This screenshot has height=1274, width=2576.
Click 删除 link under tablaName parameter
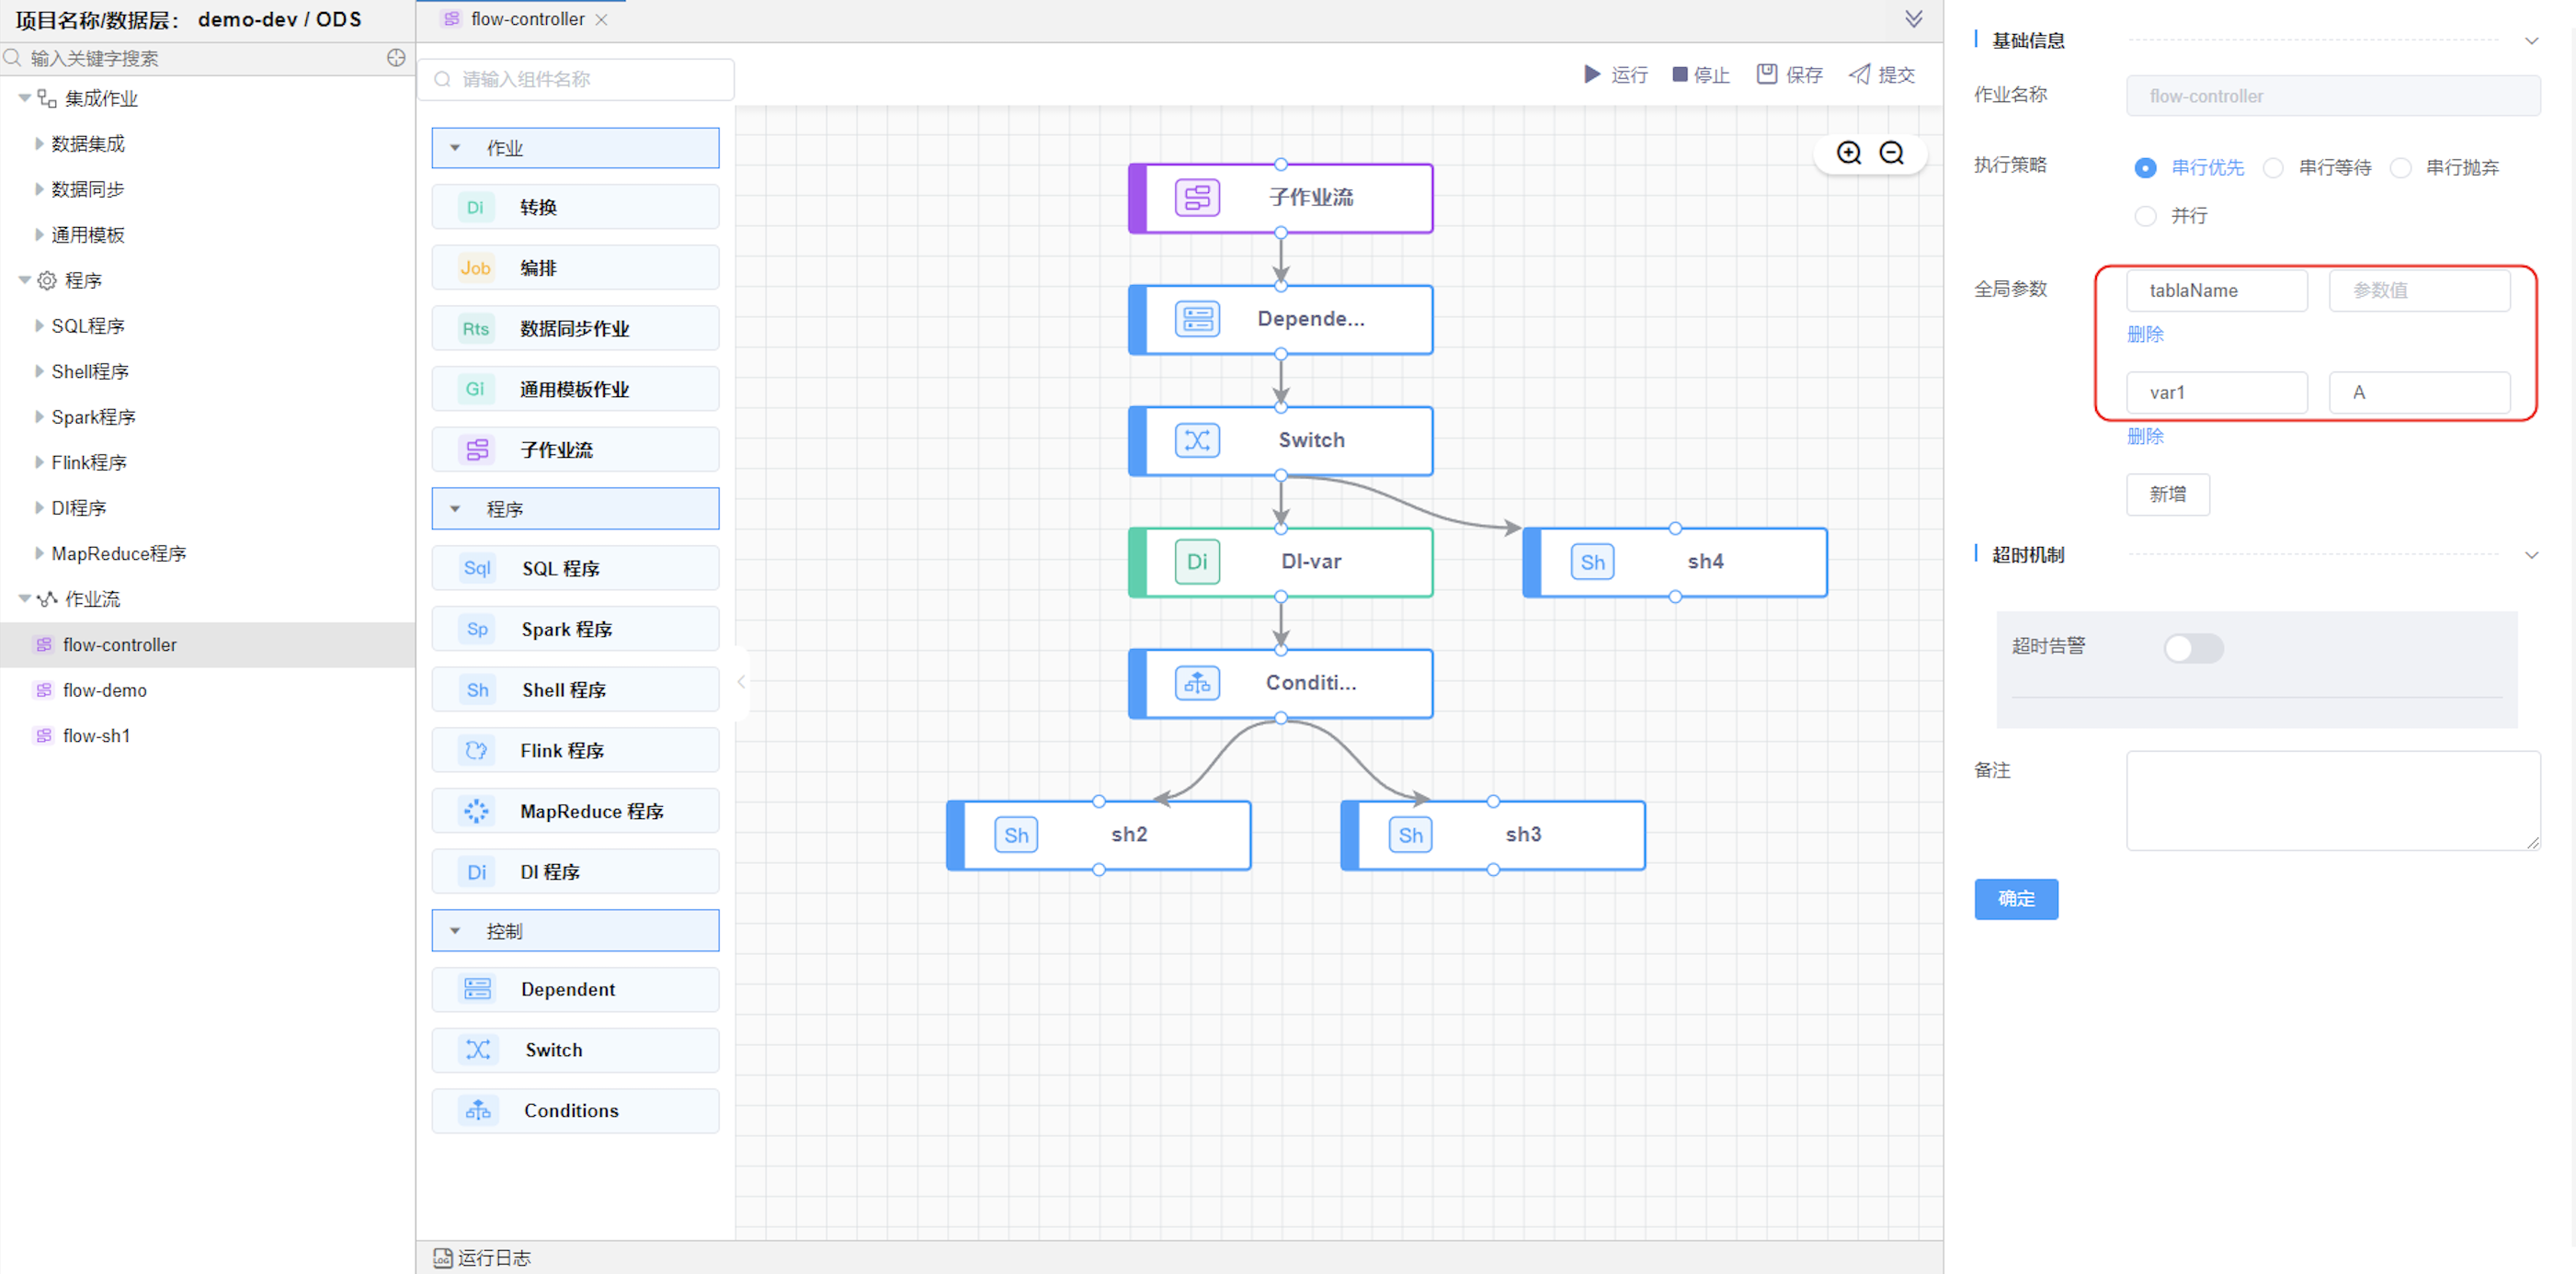(2144, 334)
